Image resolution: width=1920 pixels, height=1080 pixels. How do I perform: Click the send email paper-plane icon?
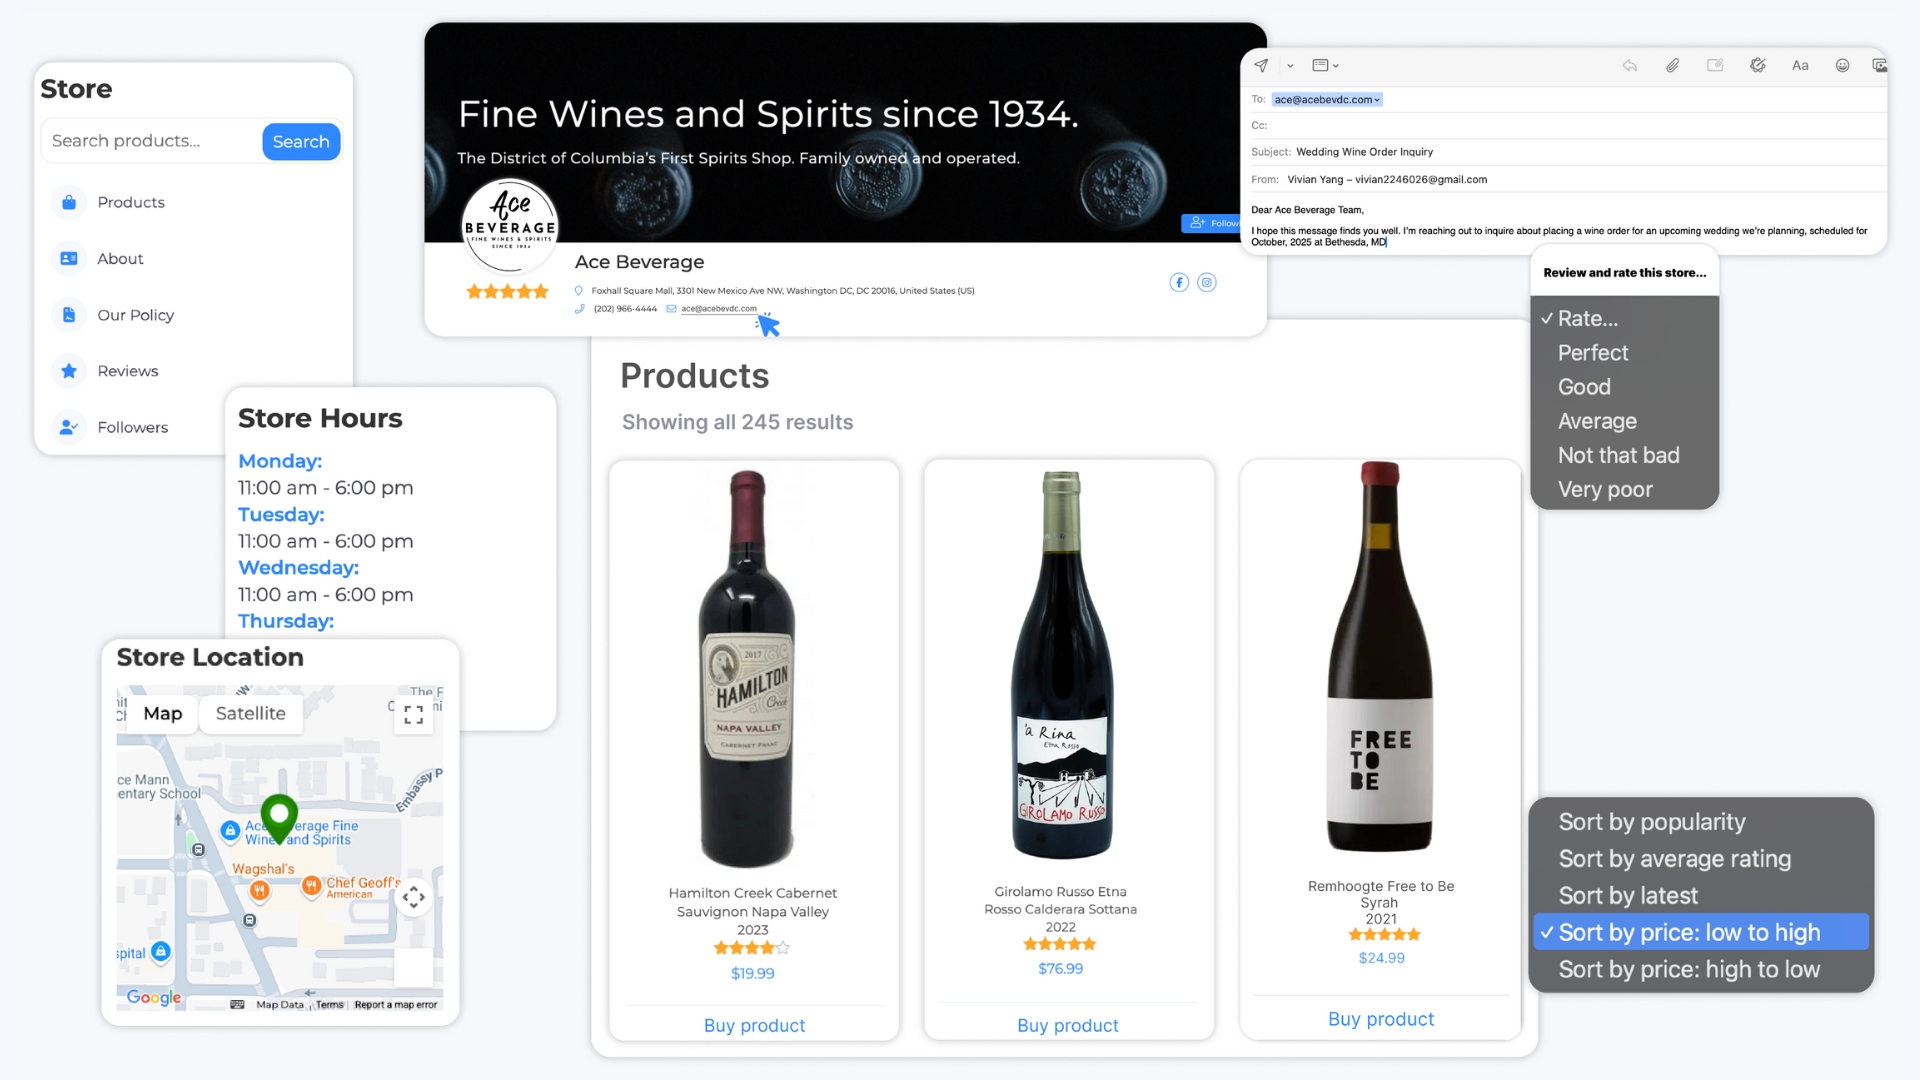pos(1261,66)
